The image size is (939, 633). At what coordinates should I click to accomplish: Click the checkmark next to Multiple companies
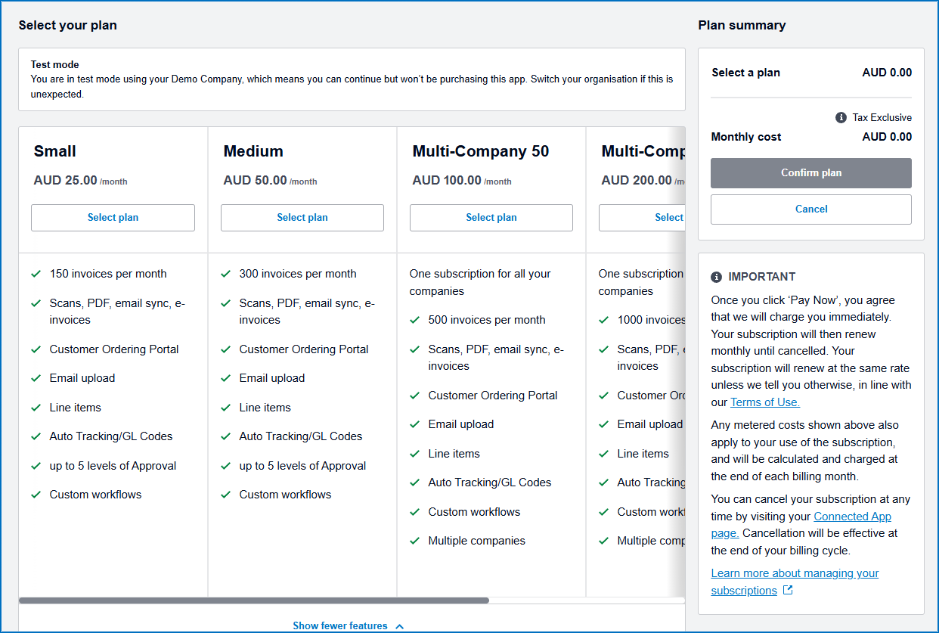pos(414,541)
